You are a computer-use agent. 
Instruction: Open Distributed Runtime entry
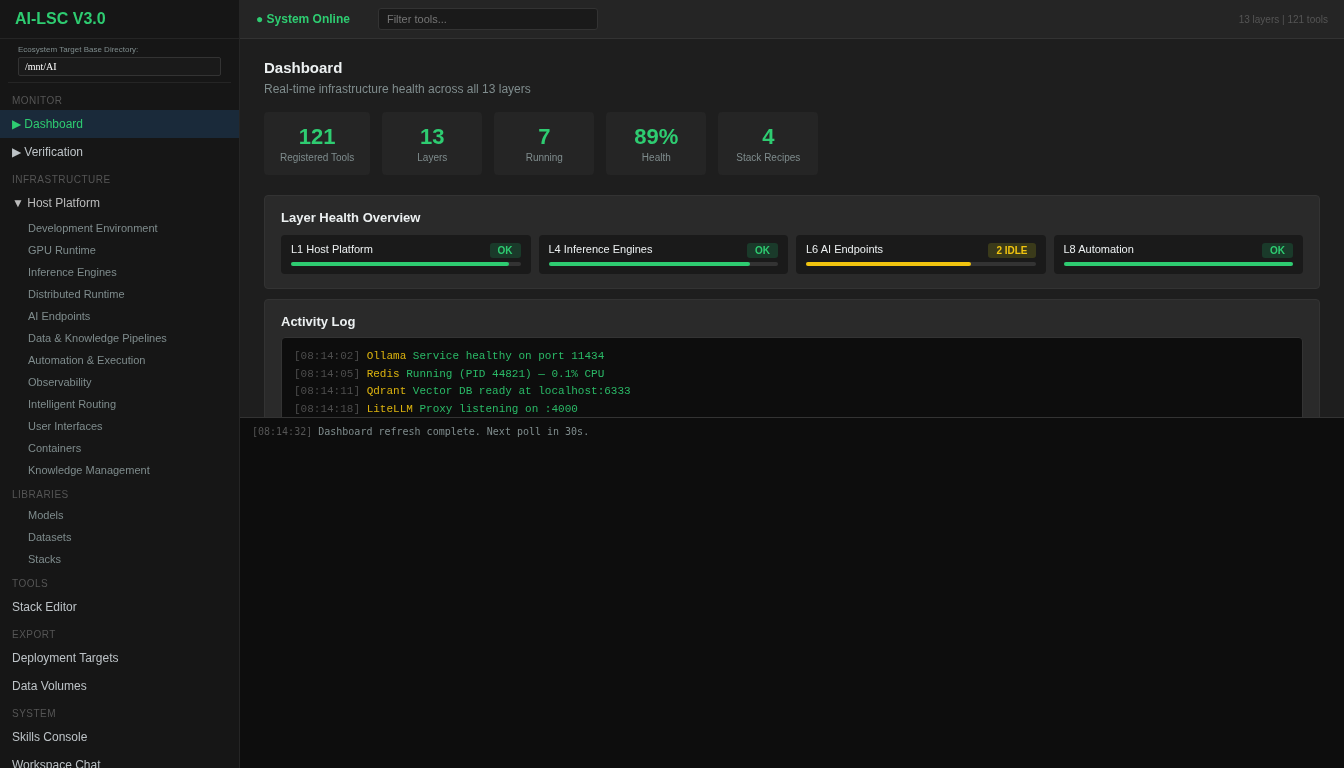[x=119, y=294]
